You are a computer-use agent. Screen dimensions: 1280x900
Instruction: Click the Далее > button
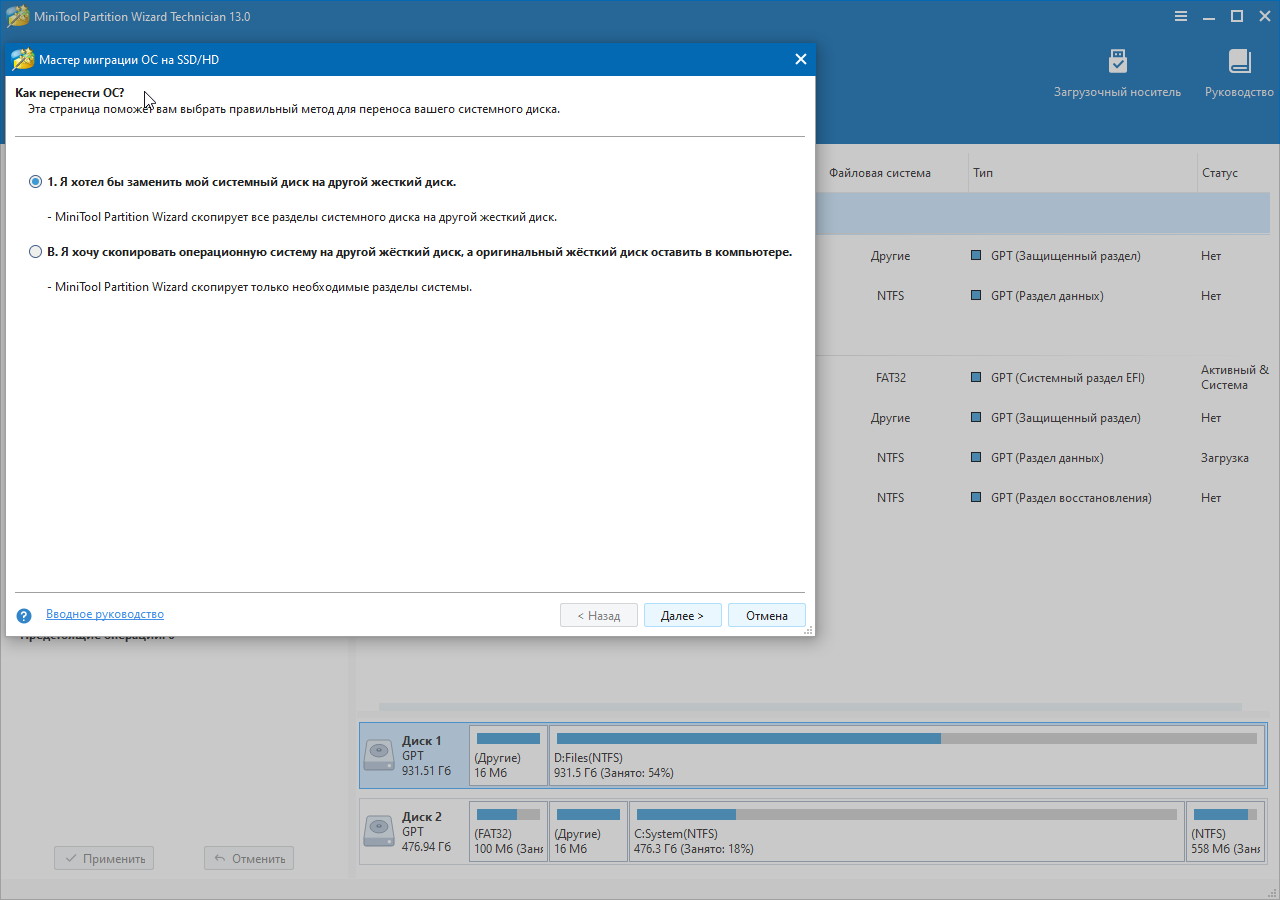682,615
